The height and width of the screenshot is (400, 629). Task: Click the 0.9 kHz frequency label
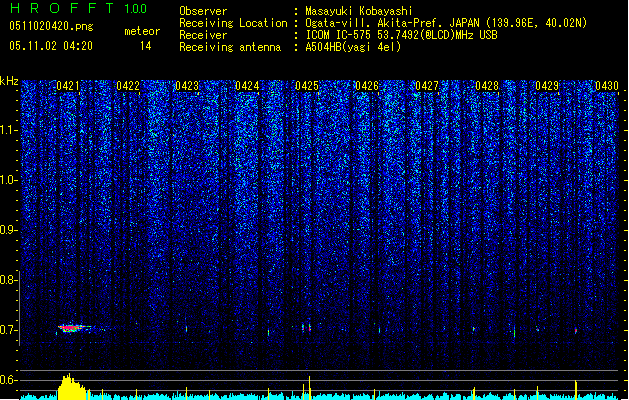coord(8,230)
